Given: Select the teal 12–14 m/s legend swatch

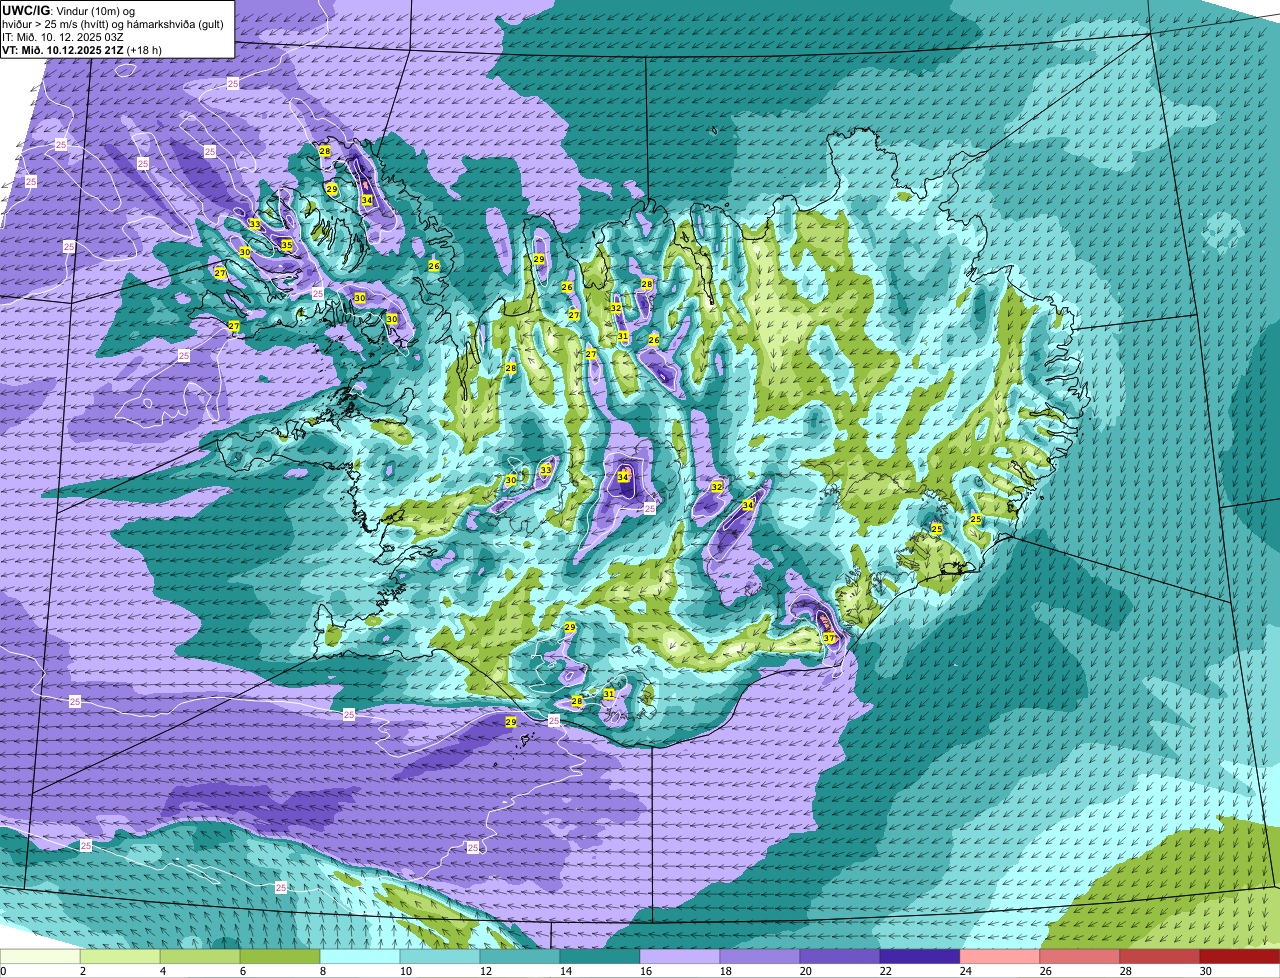Looking at the screenshot, I should (520, 957).
